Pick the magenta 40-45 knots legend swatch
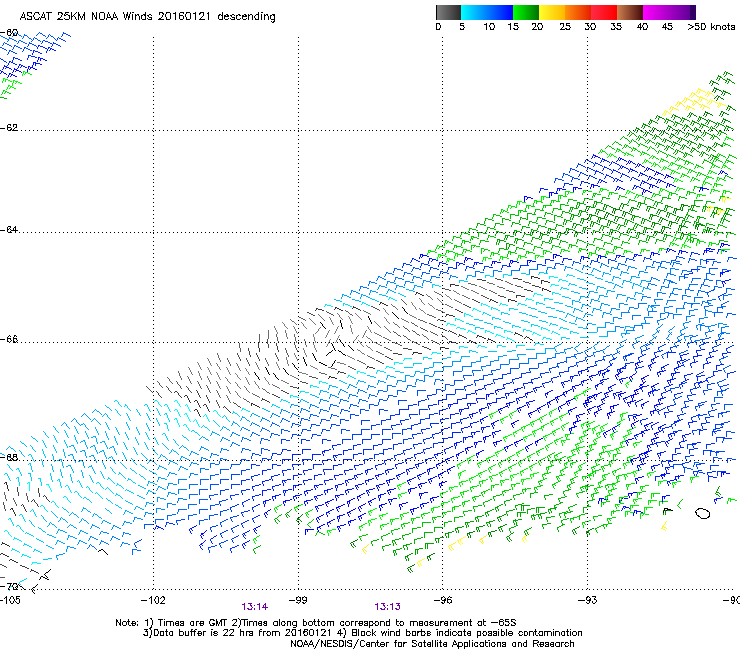740x650 pixels. tap(656, 12)
